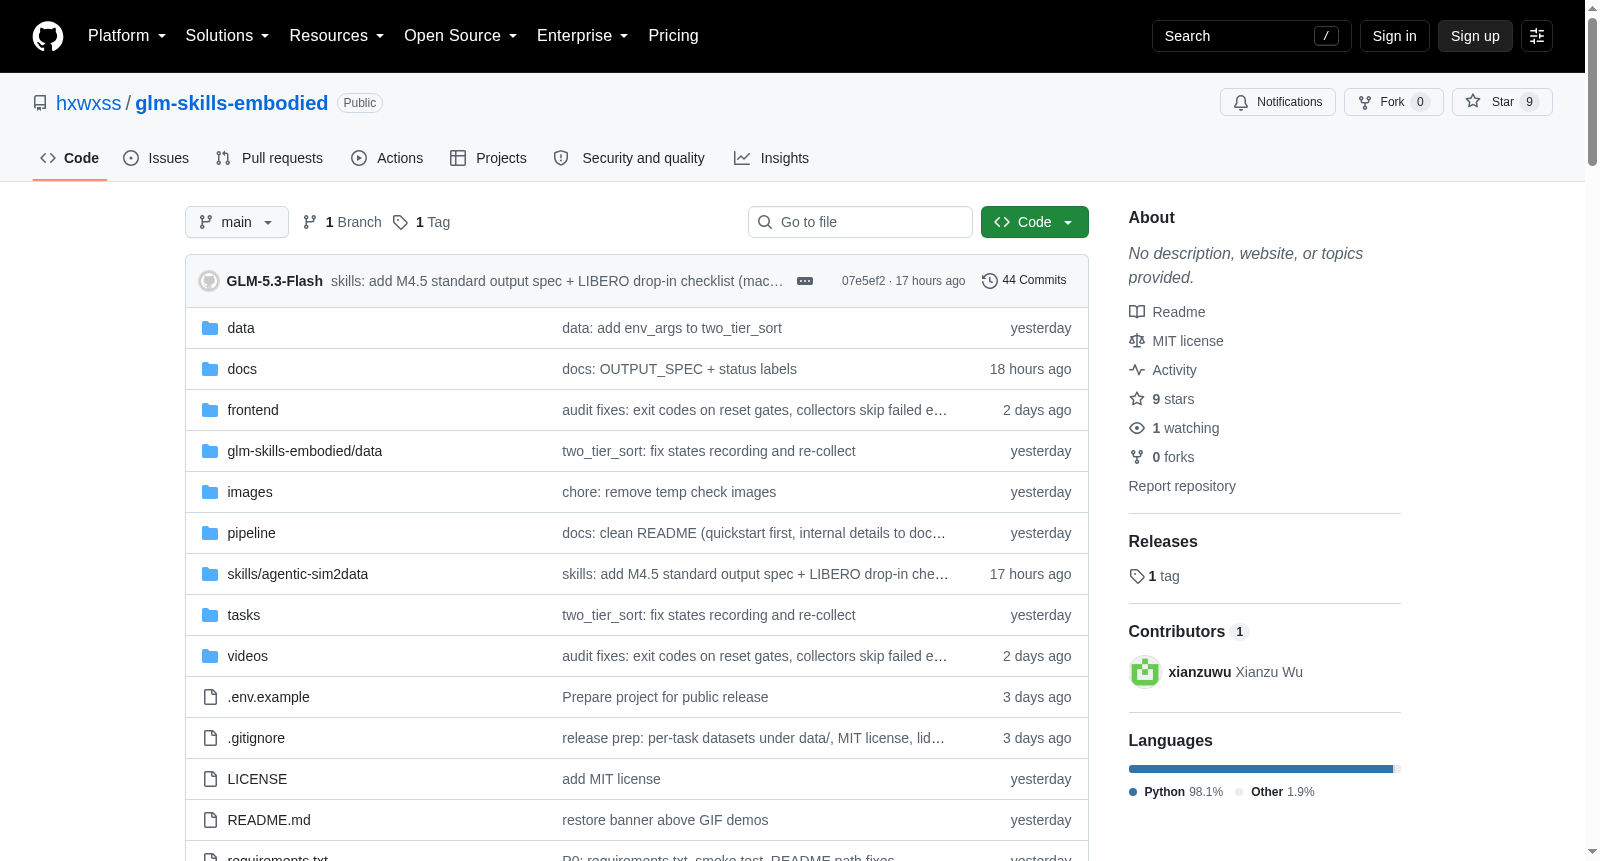
Task: Click the tasks folder icon
Action: [210, 615]
